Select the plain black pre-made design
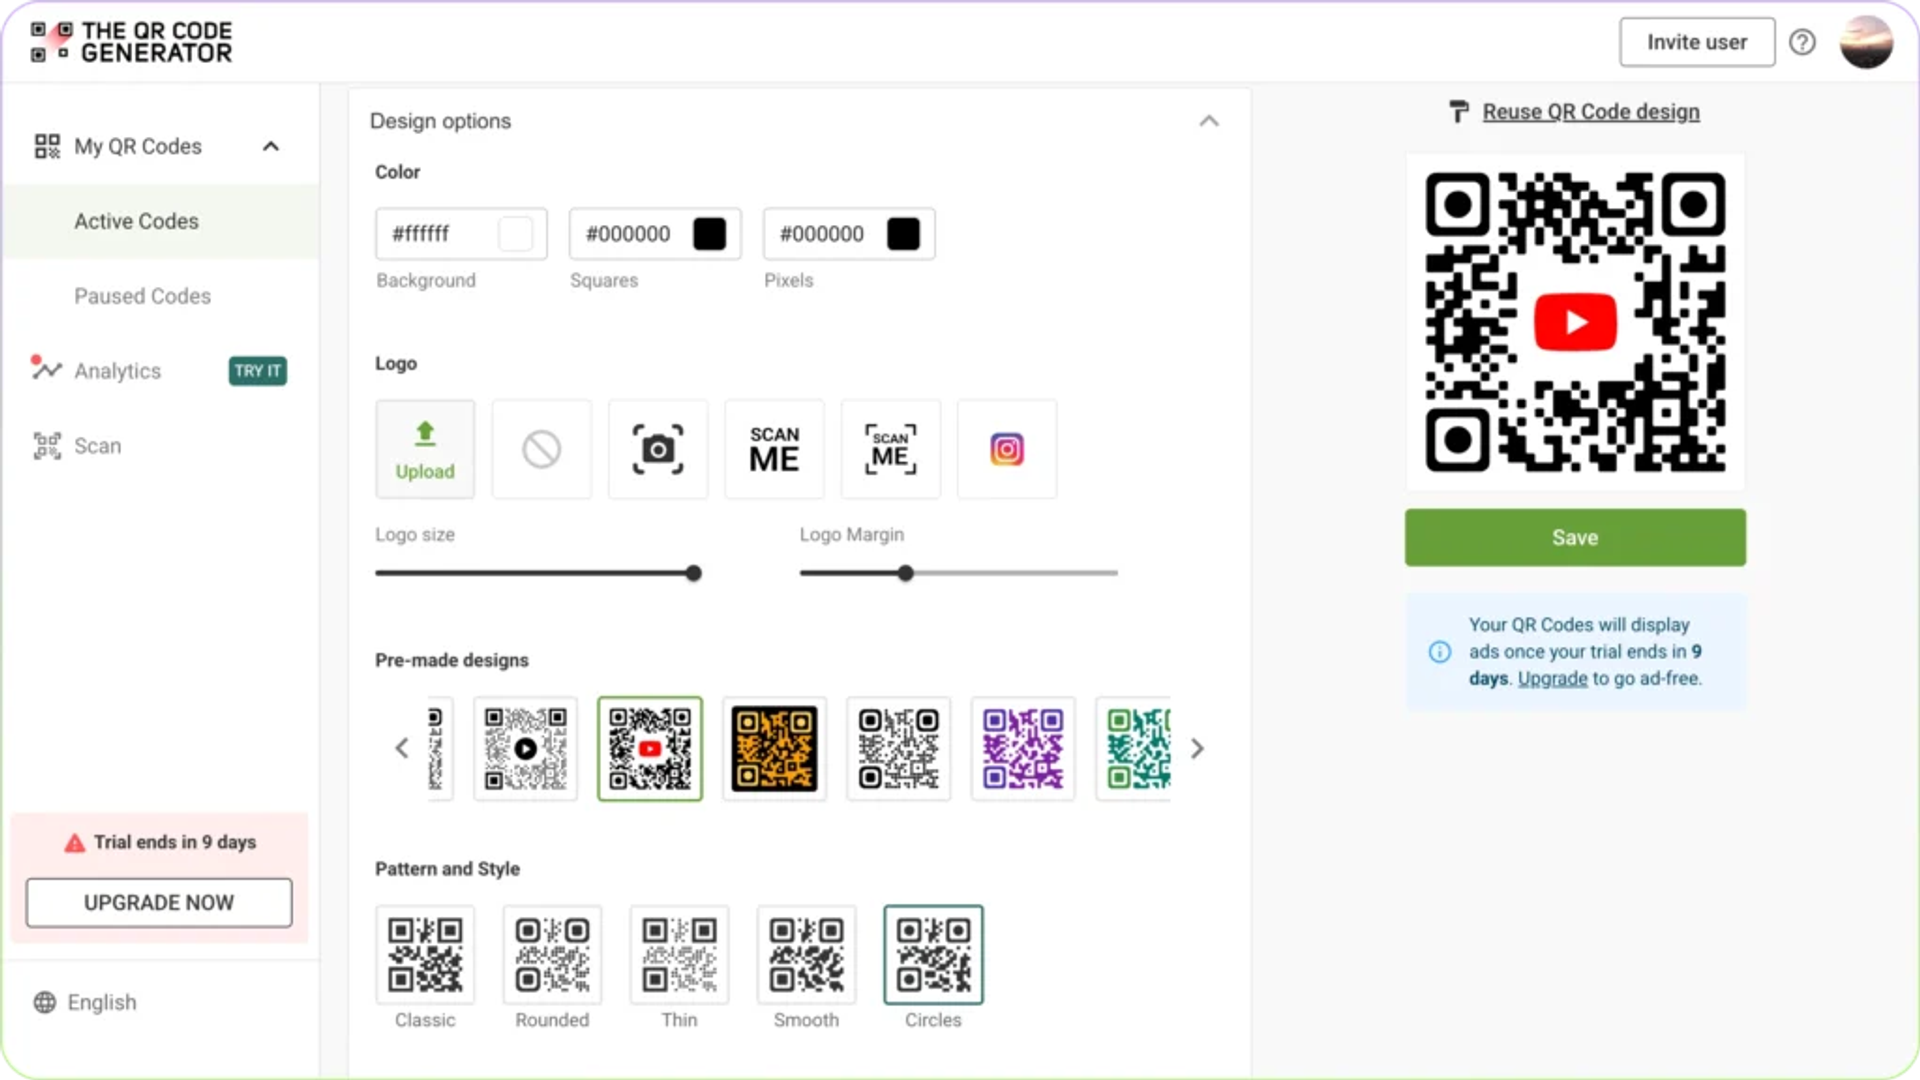The image size is (1920, 1080). point(898,748)
